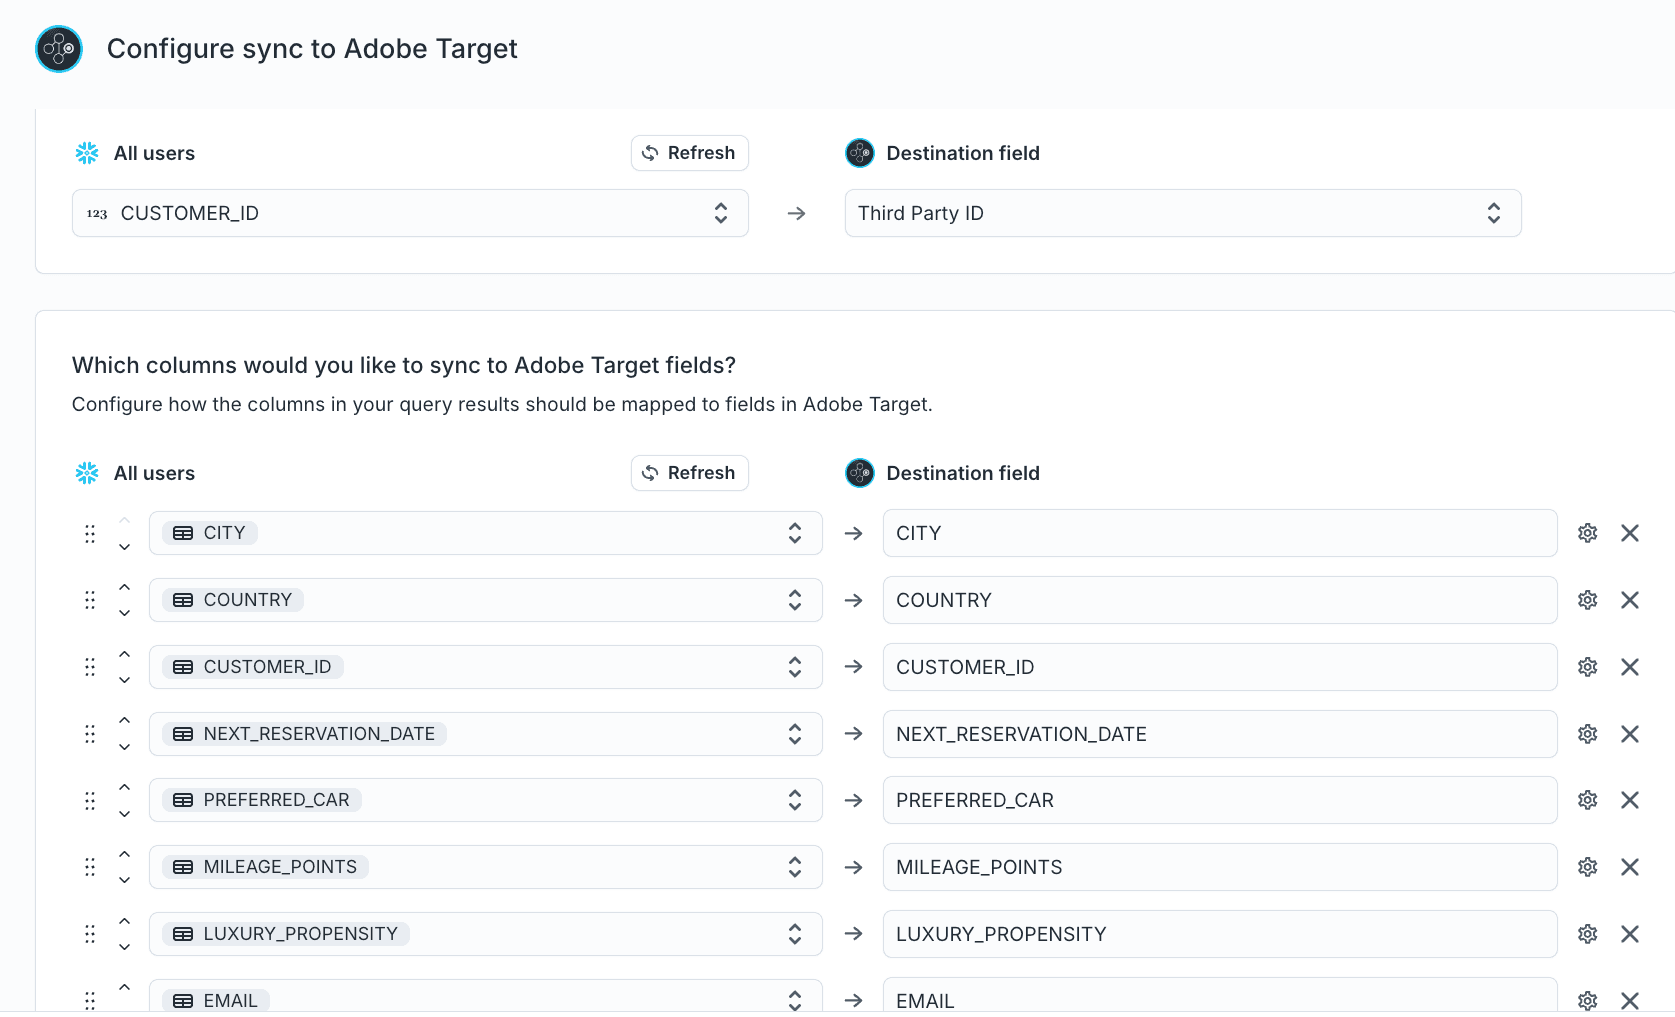Expand the Third Party ID dropdown

coord(1182,213)
